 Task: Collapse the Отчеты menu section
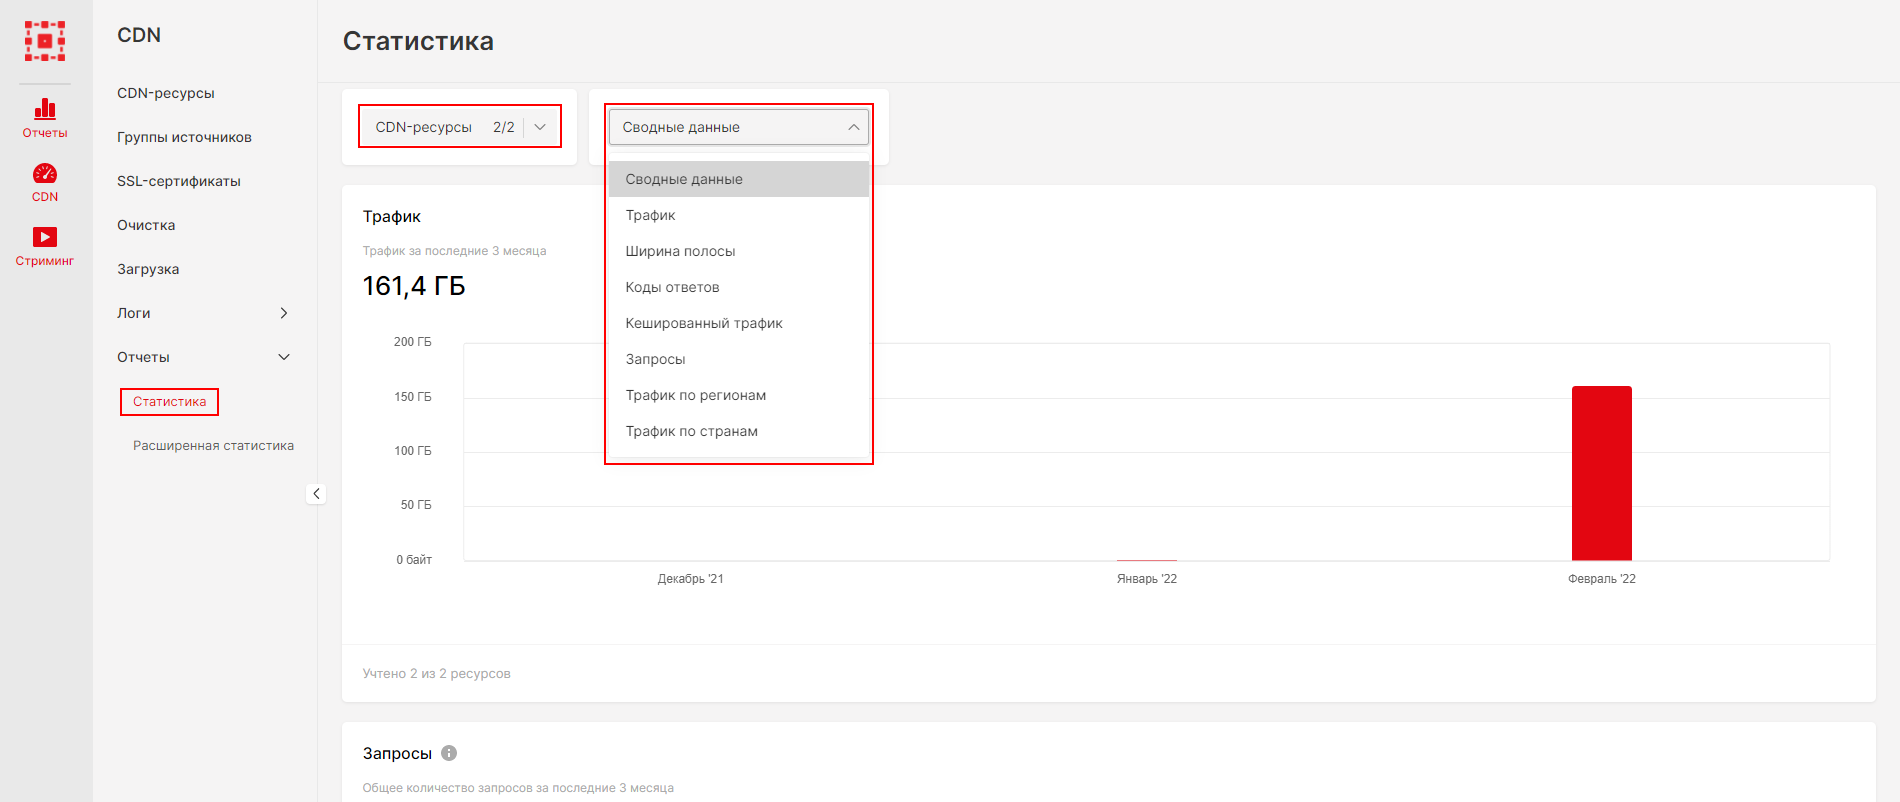284,357
